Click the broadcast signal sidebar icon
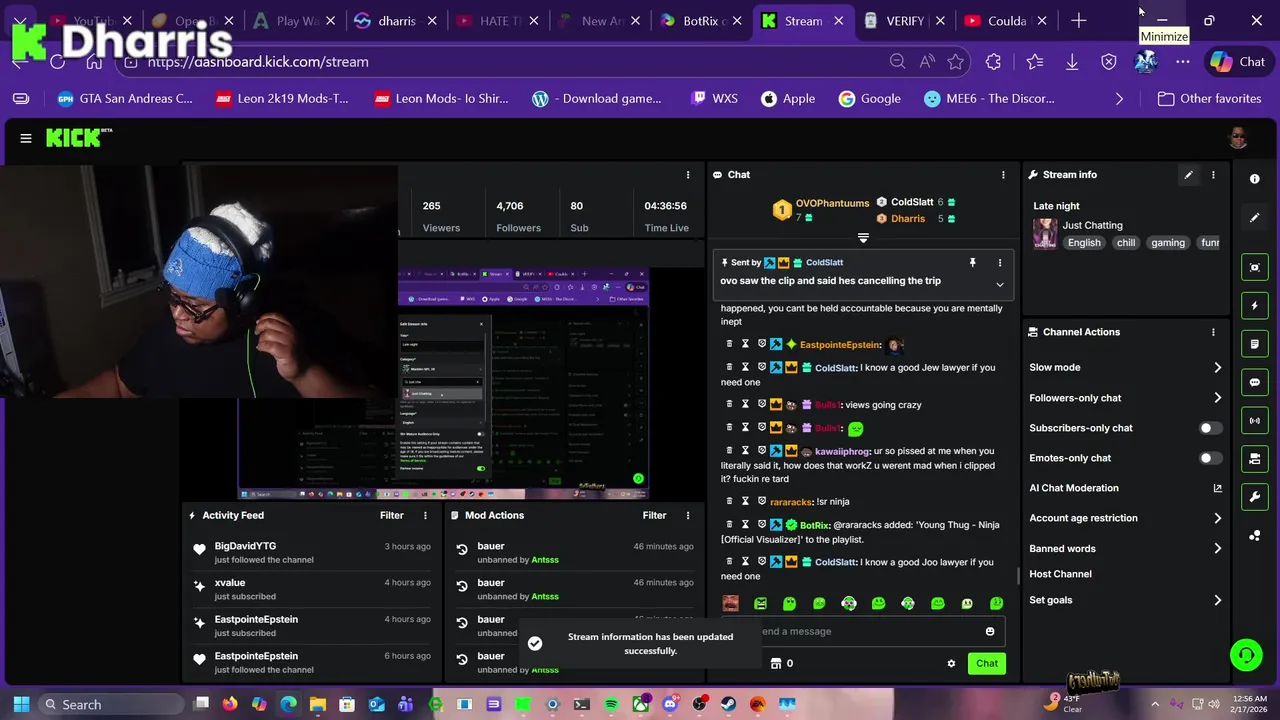Viewport: 1280px width, 720px height. (x=1255, y=421)
